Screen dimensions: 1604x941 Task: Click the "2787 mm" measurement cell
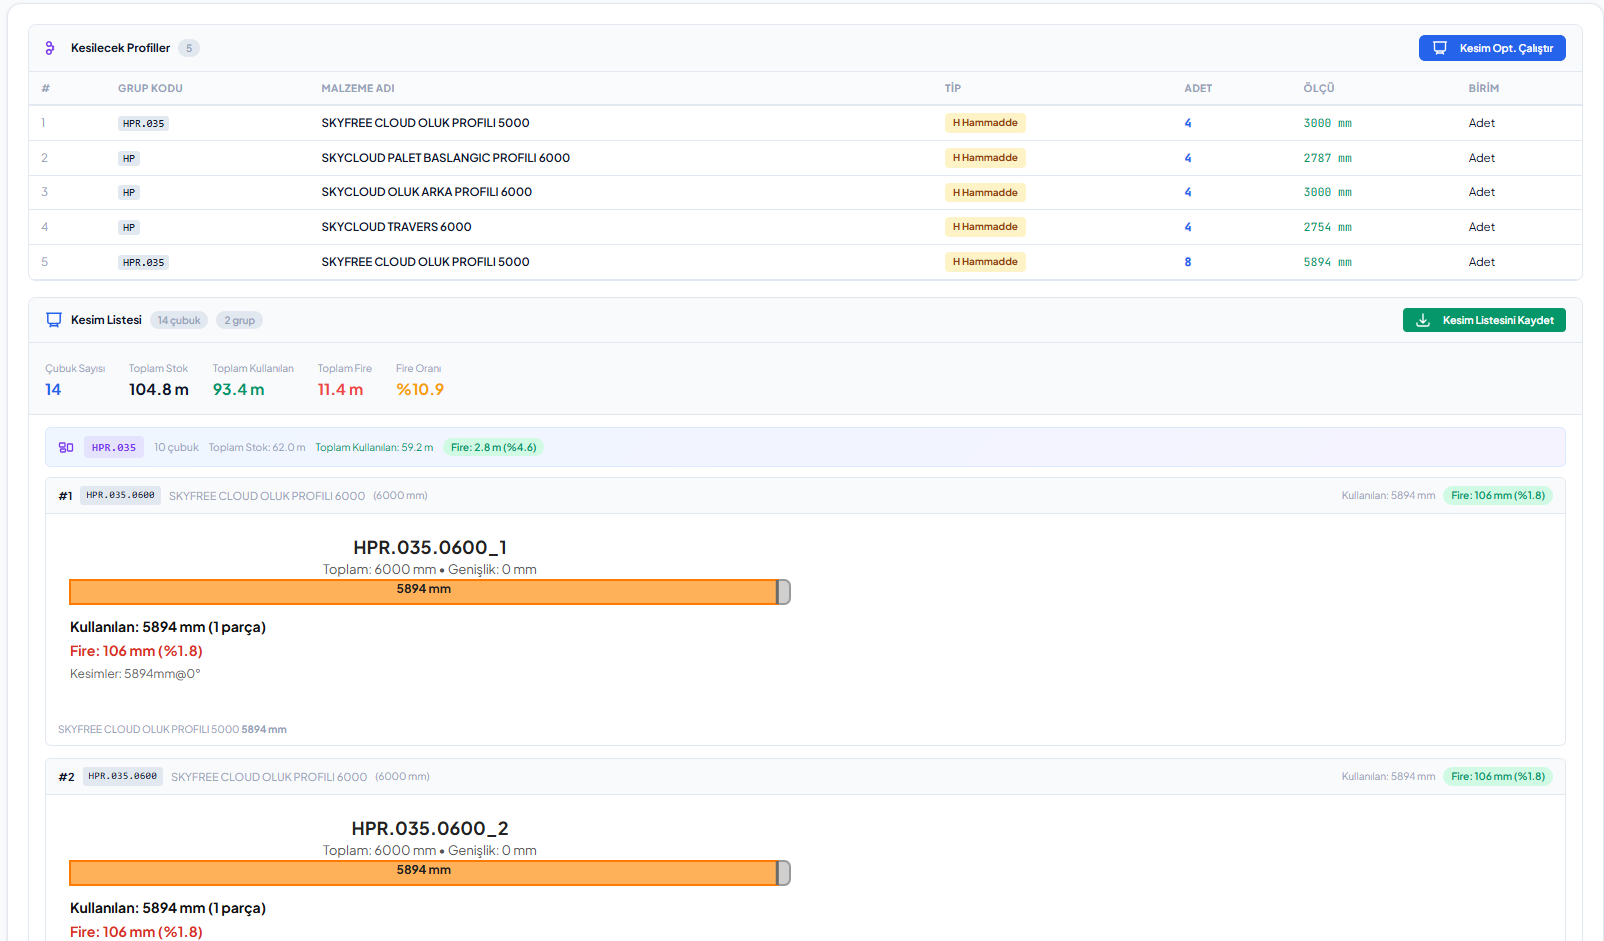(x=1327, y=158)
